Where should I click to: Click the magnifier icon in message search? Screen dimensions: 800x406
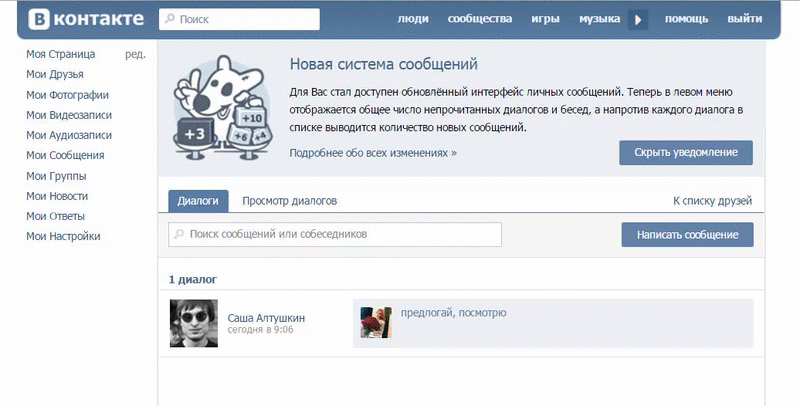(179, 234)
